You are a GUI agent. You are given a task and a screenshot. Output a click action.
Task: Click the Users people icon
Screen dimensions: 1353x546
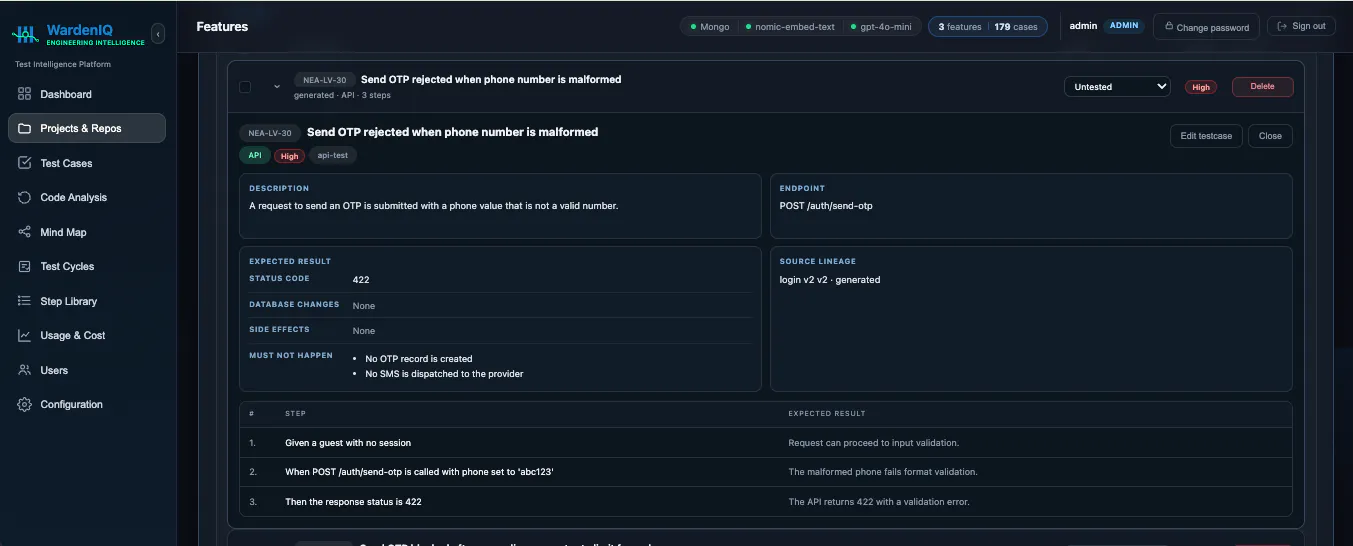[x=25, y=370]
